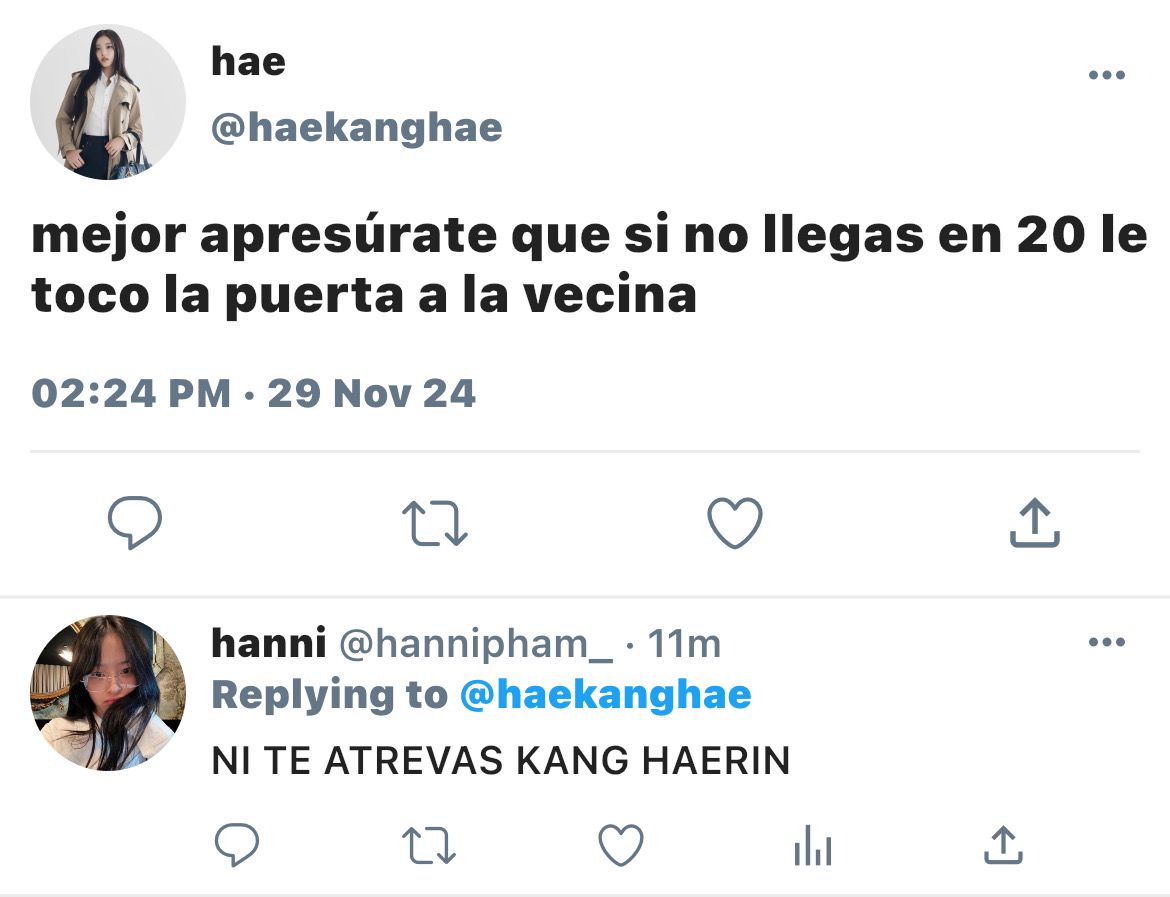This screenshot has width=1170, height=897.
Task: Visit the @hannipham_ handle
Action: [475, 644]
